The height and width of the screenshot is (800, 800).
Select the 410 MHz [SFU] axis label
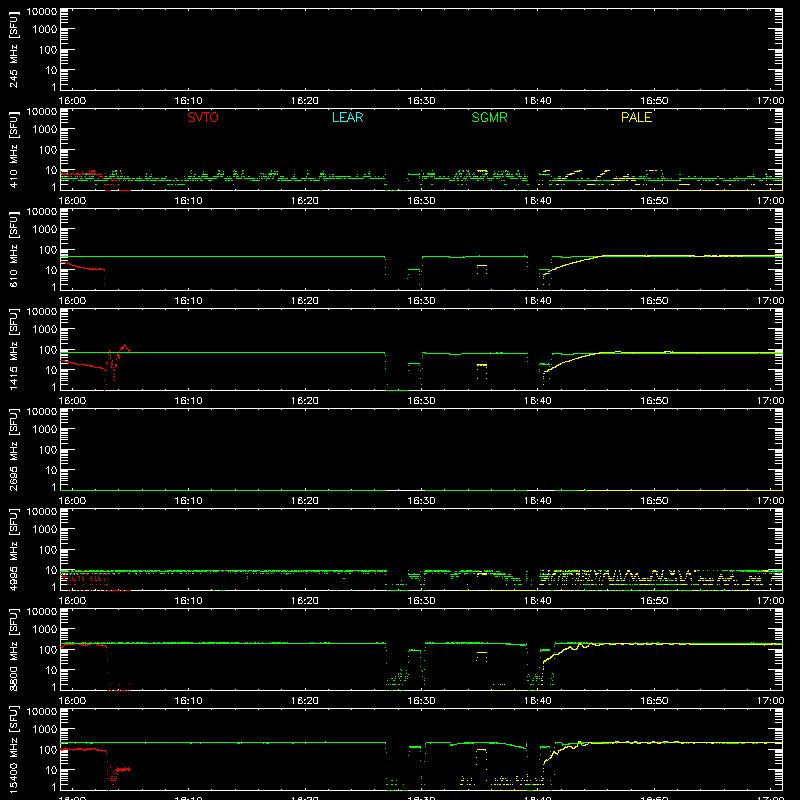(13, 150)
